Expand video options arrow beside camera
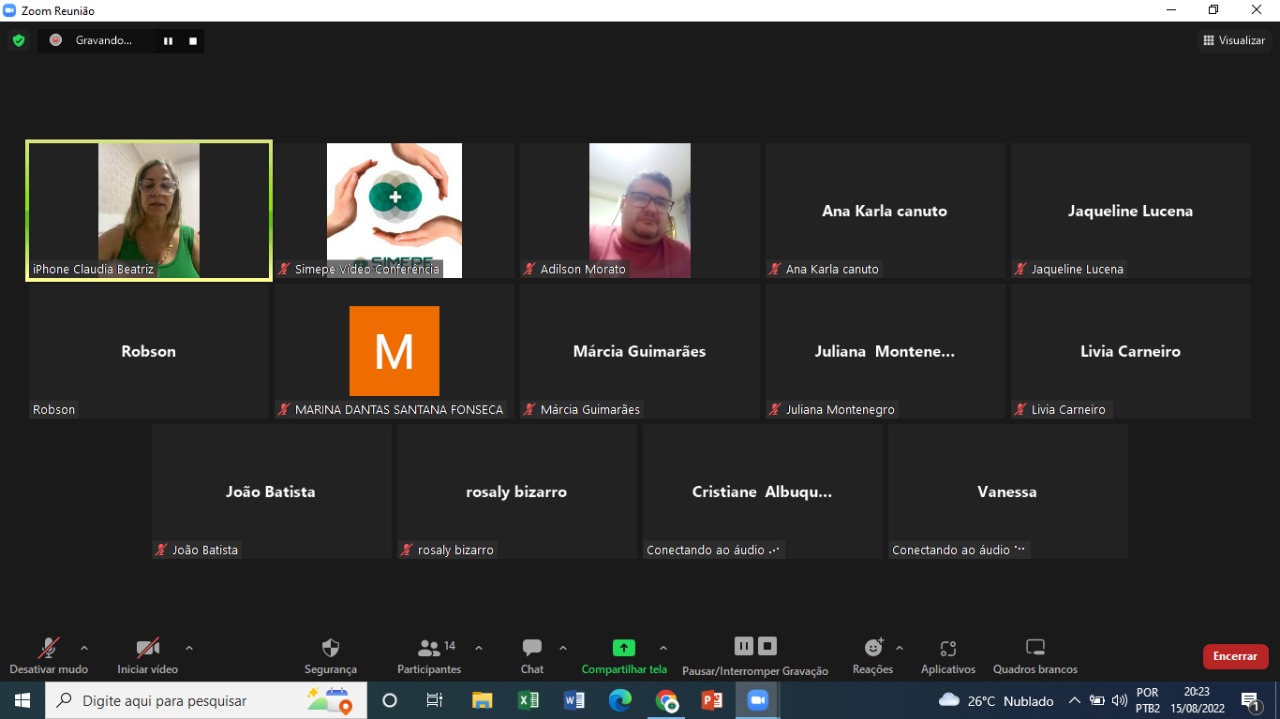The width and height of the screenshot is (1280, 719). pos(189,648)
